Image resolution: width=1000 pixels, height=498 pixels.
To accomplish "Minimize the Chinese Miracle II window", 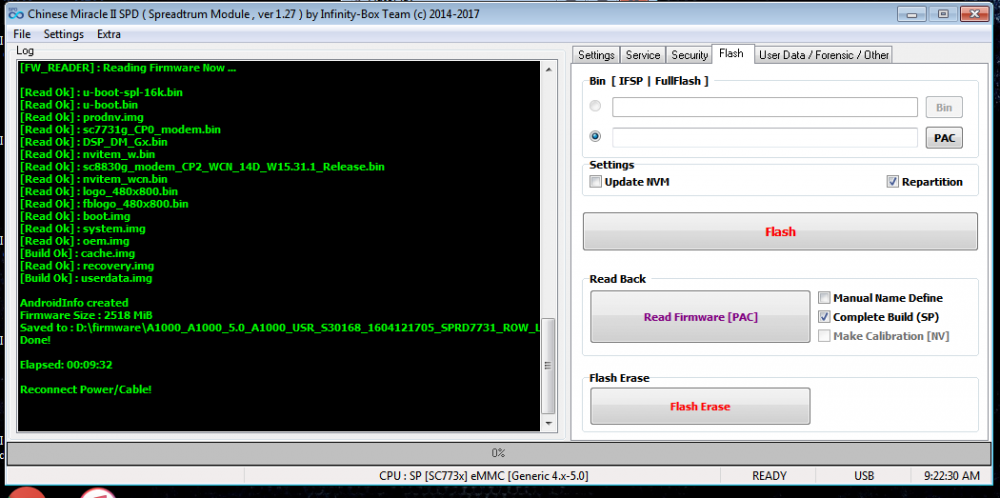I will [914, 13].
